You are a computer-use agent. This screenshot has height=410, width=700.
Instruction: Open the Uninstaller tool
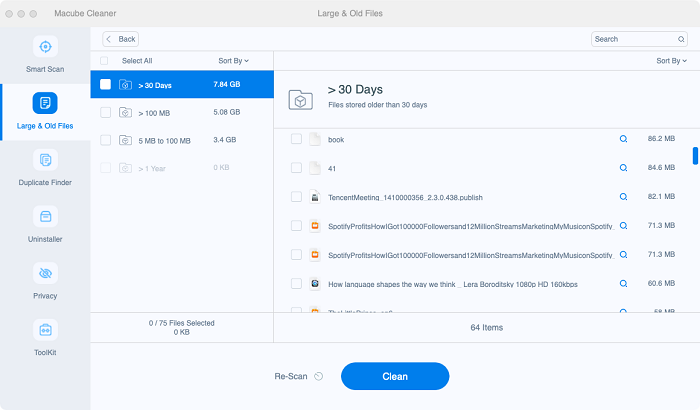45,225
